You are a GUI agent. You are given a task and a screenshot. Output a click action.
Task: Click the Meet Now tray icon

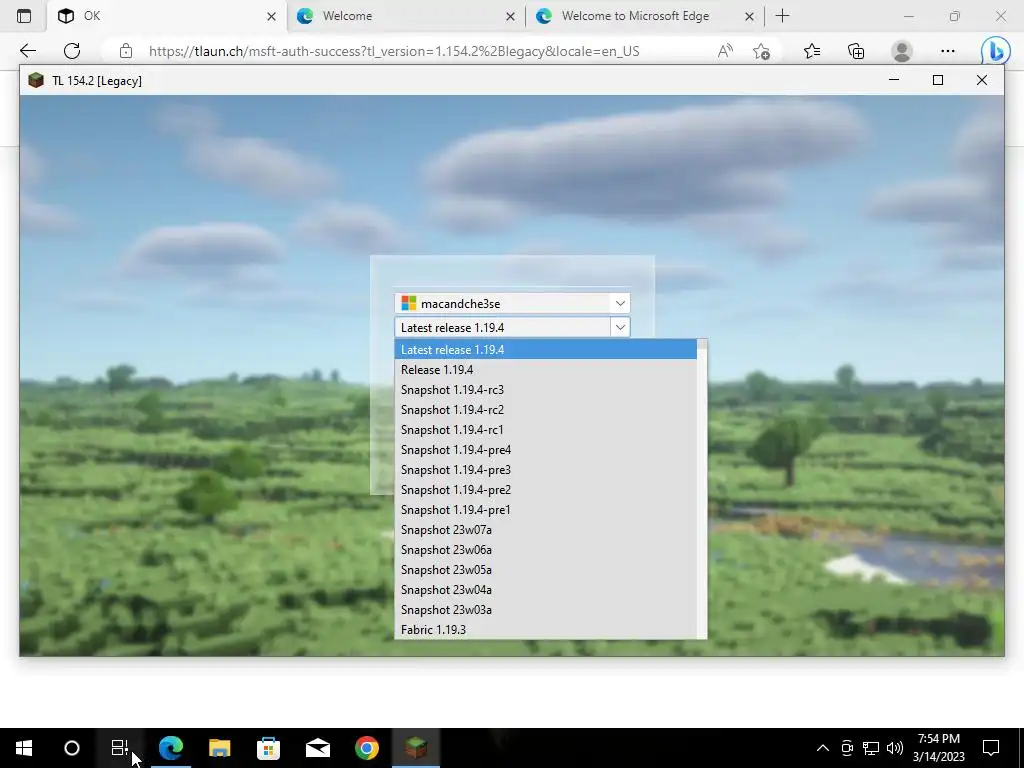click(x=847, y=748)
